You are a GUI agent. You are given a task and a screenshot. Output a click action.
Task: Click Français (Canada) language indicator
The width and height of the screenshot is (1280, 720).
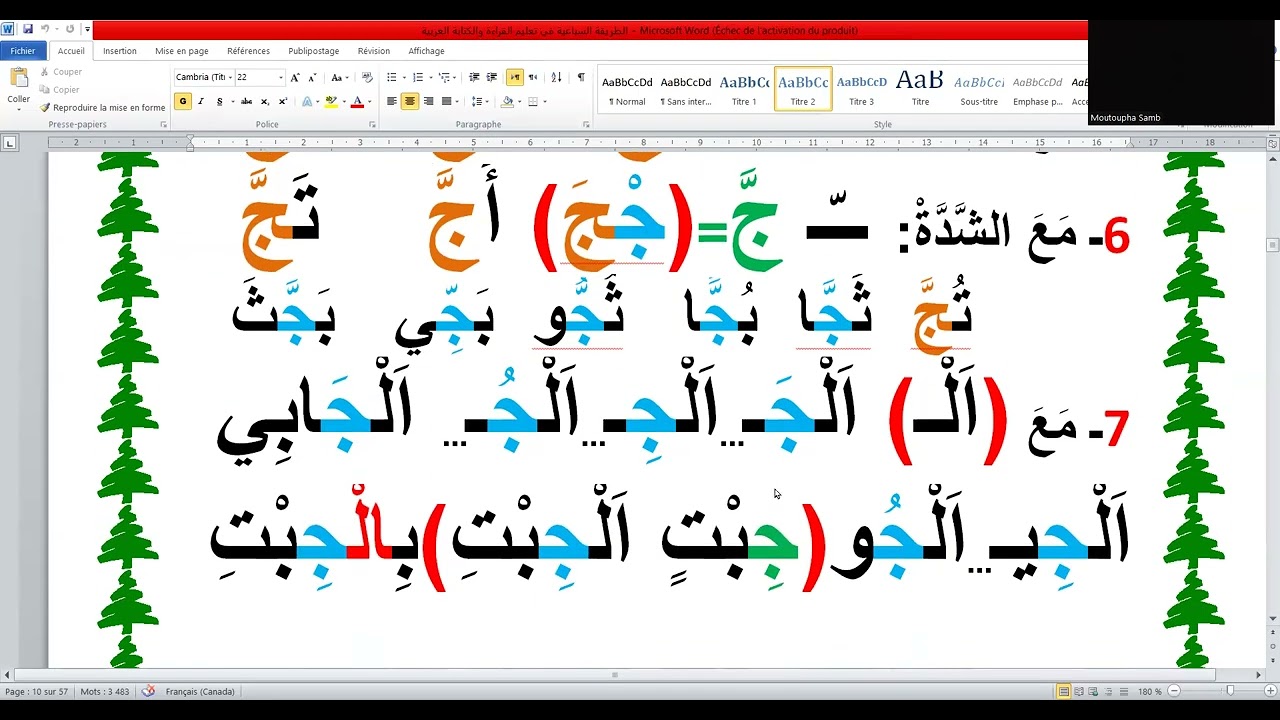coord(200,691)
